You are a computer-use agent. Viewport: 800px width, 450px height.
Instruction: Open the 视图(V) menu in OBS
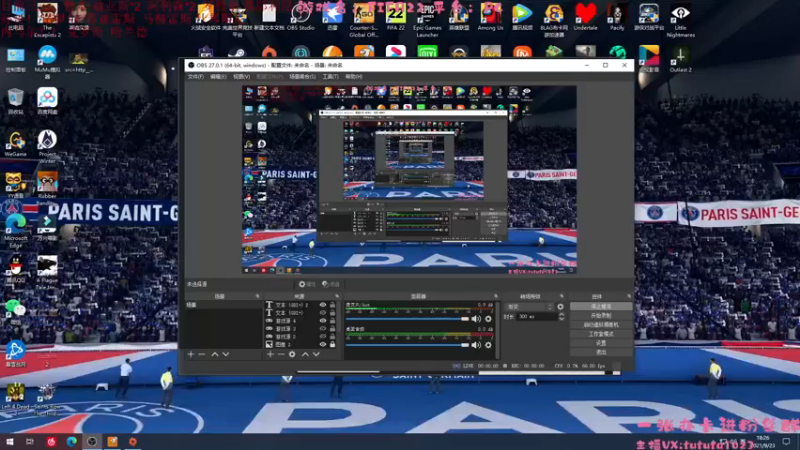(241, 77)
